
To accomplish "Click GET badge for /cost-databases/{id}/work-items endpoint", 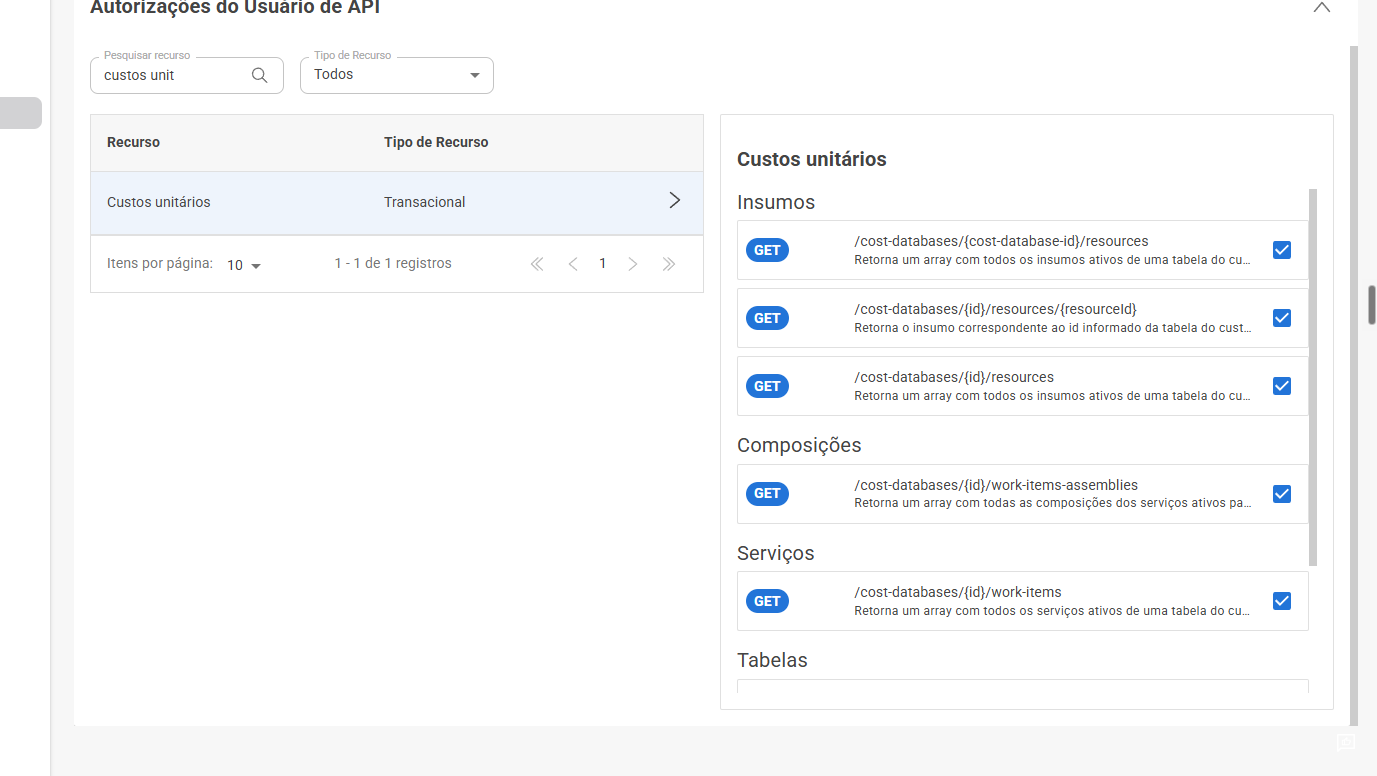I will click(x=767, y=601).
